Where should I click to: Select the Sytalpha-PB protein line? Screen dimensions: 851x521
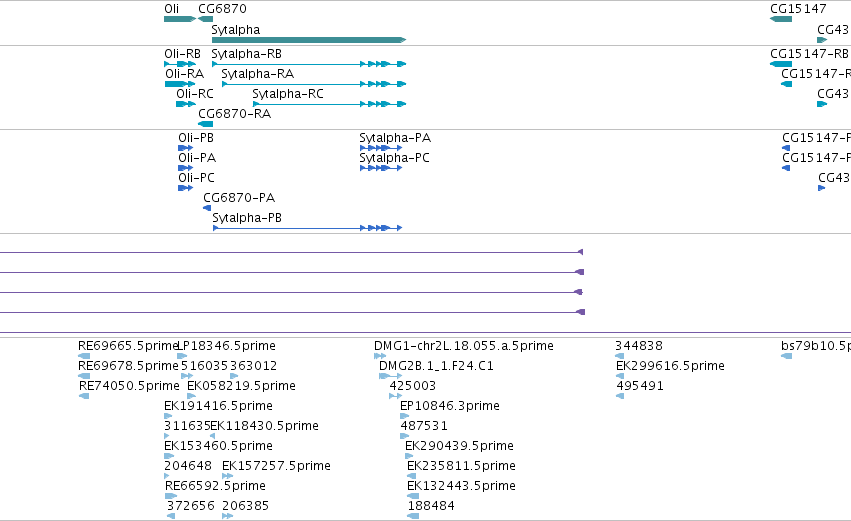(x=307, y=228)
